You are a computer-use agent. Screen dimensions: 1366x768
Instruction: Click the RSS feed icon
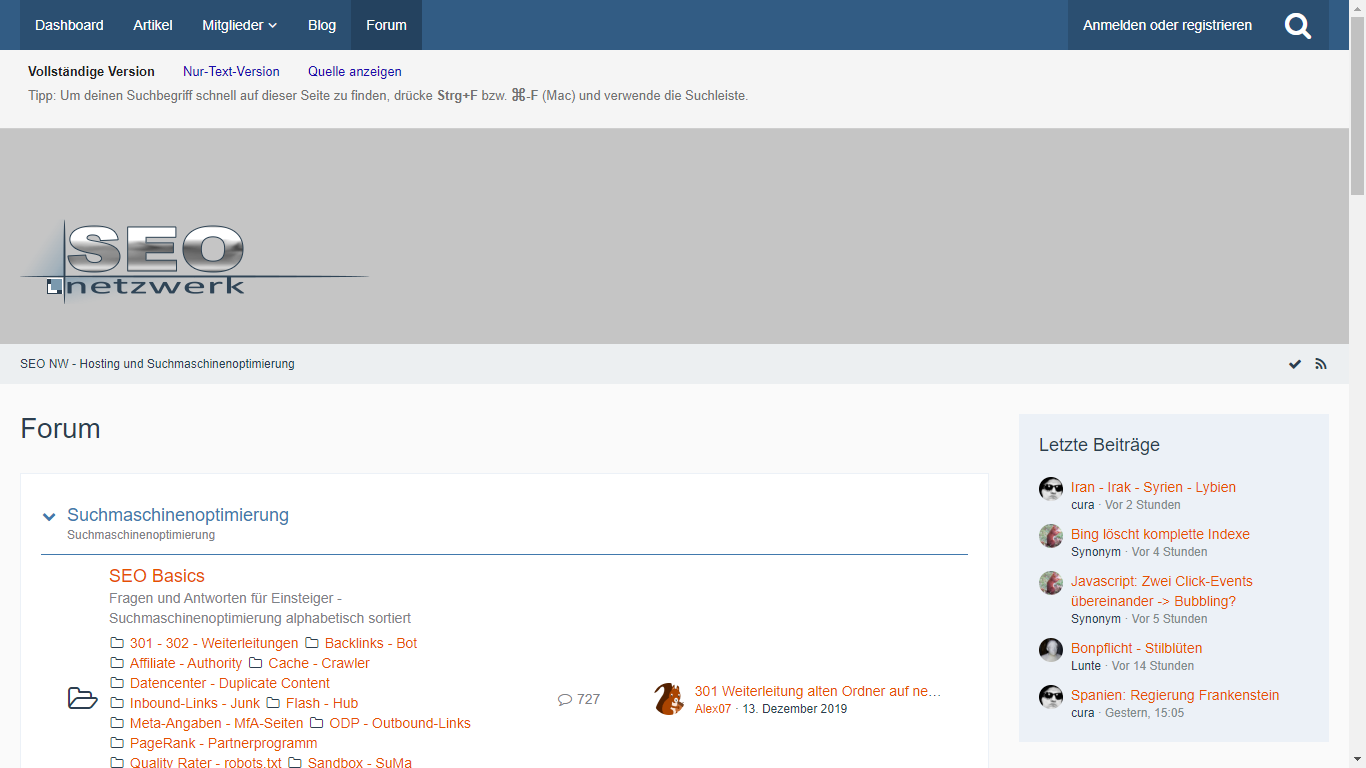[x=1321, y=364]
